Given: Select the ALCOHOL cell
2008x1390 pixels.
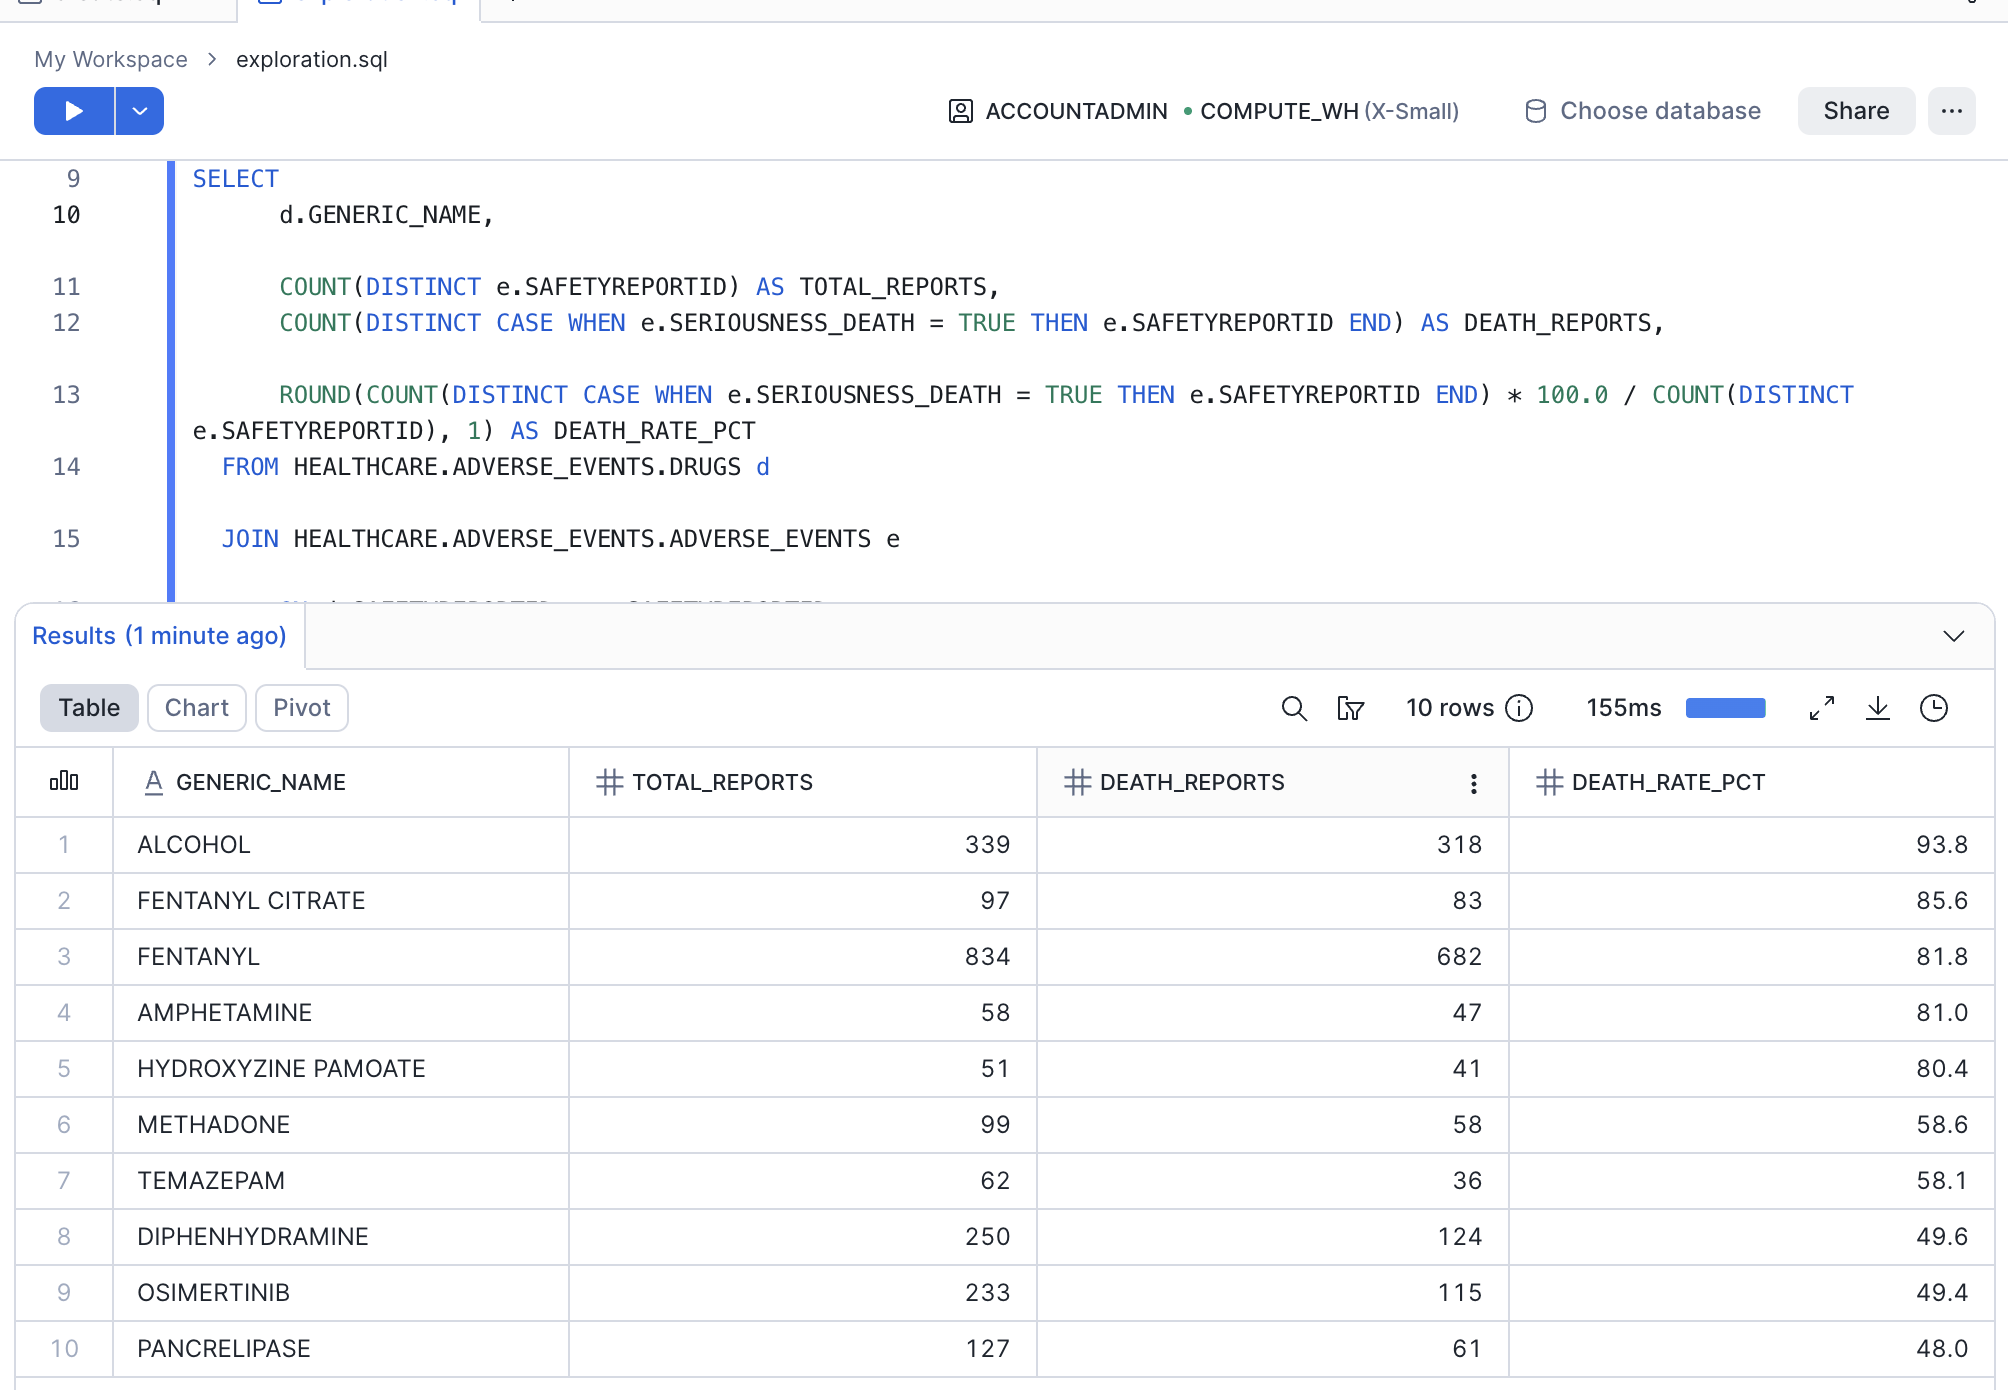Looking at the screenshot, I should point(340,845).
